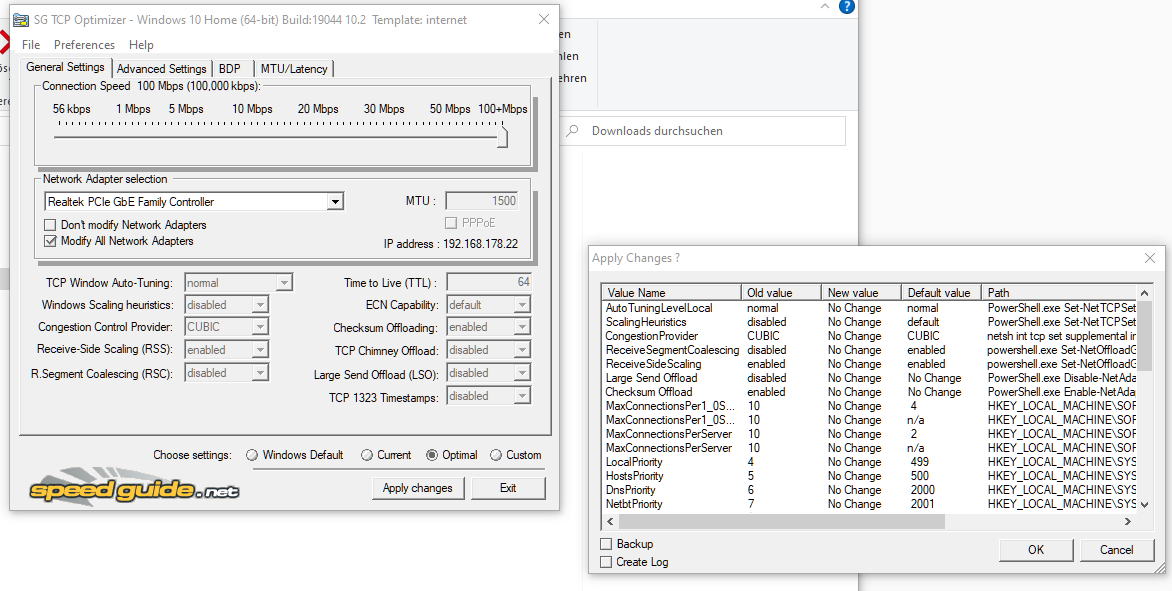Enable the Backup checkbox

pos(606,544)
